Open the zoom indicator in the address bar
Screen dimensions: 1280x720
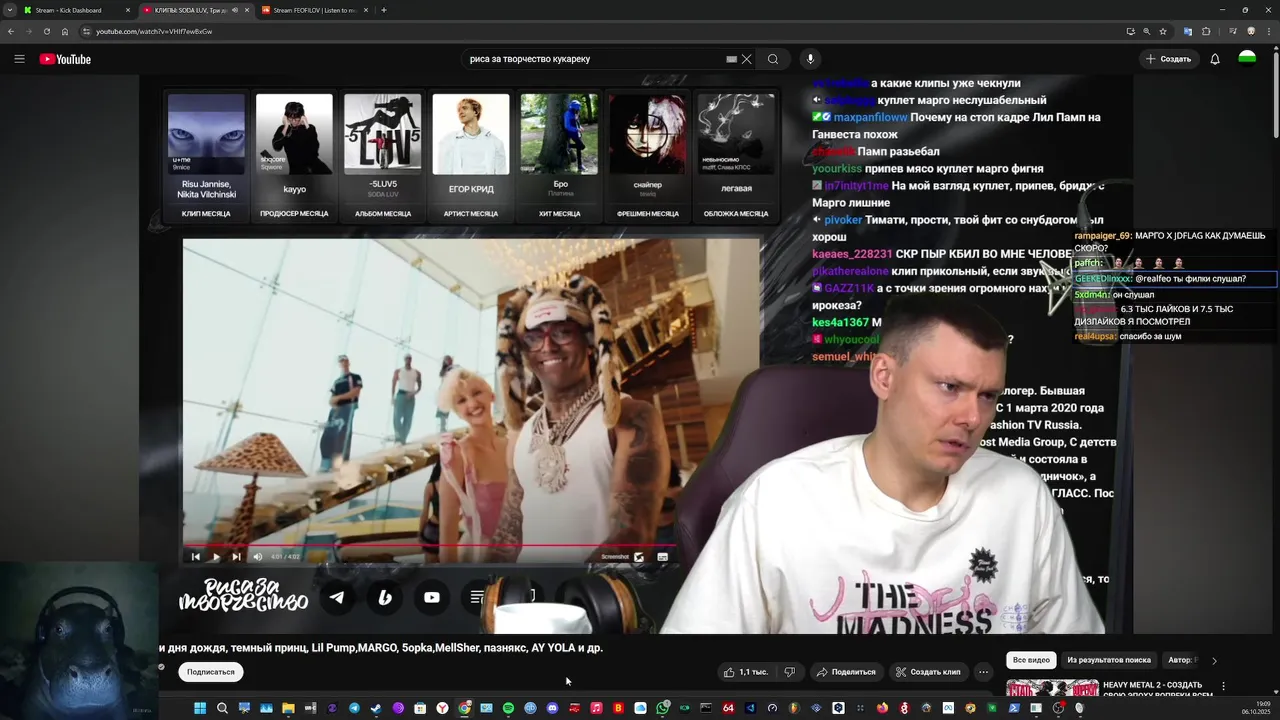click(x=1147, y=31)
